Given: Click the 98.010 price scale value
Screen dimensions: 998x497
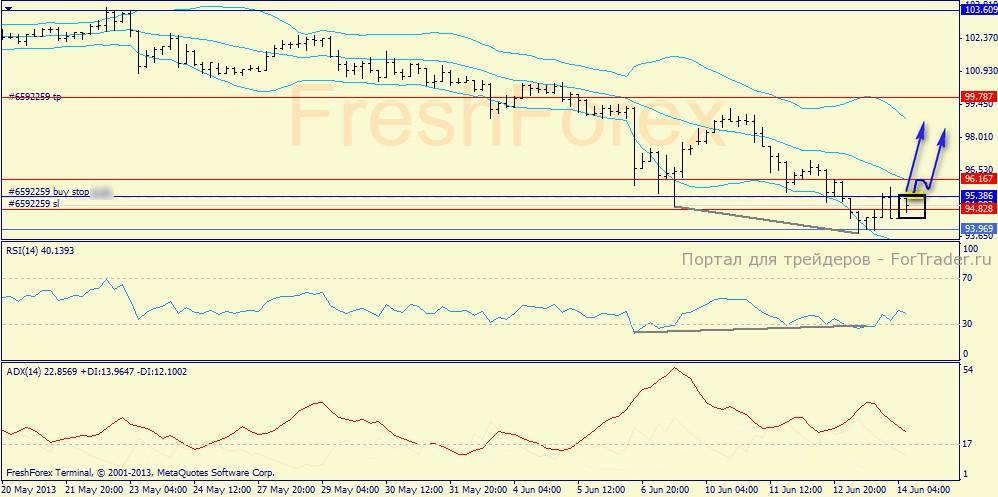Looking at the screenshot, I should pyautogui.click(x=978, y=136).
